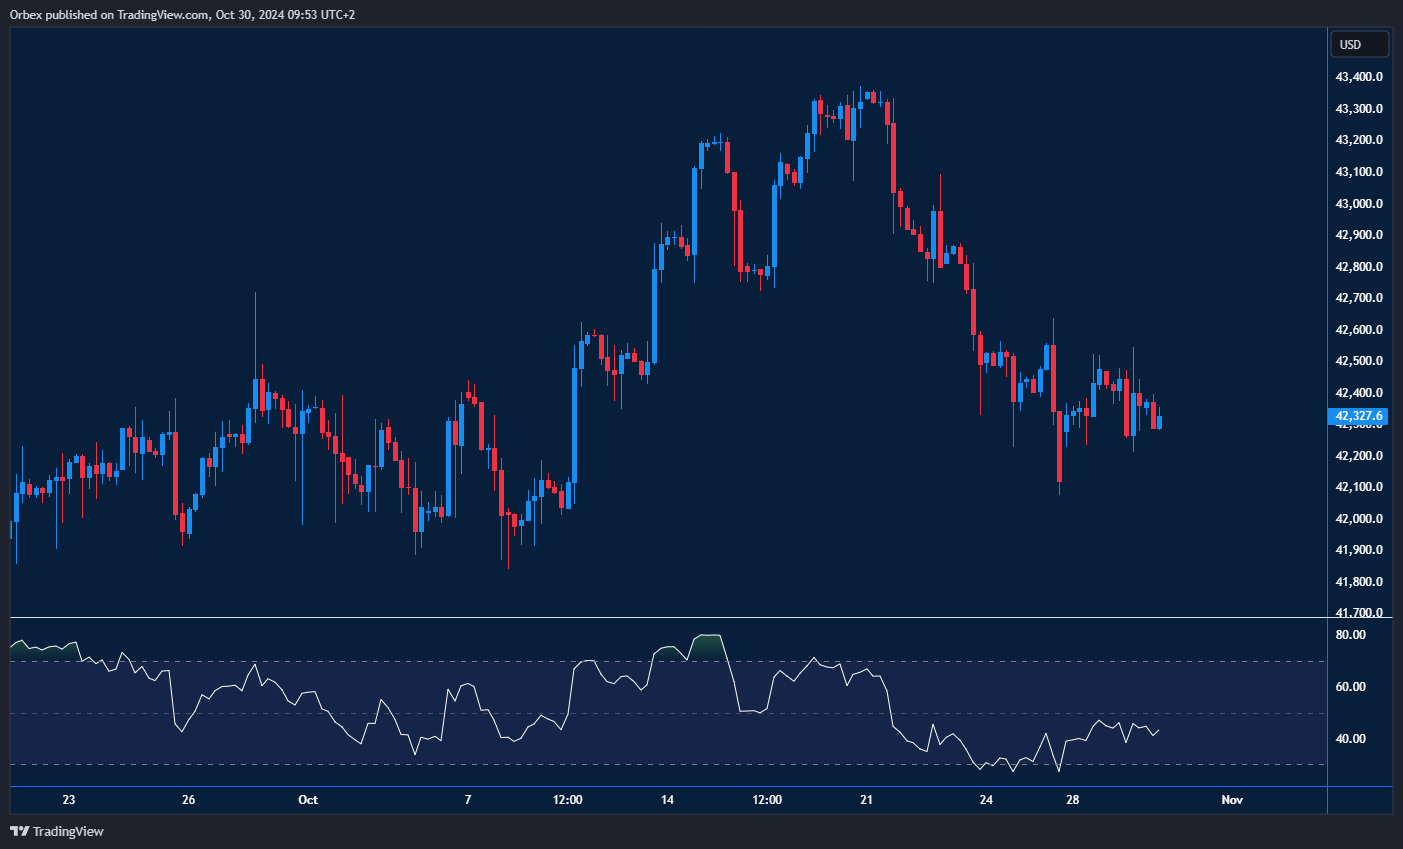Click the current price label 42,327.6
Screen dimensions: 1403x849
pyautogui.click(x=1358, y=416)
